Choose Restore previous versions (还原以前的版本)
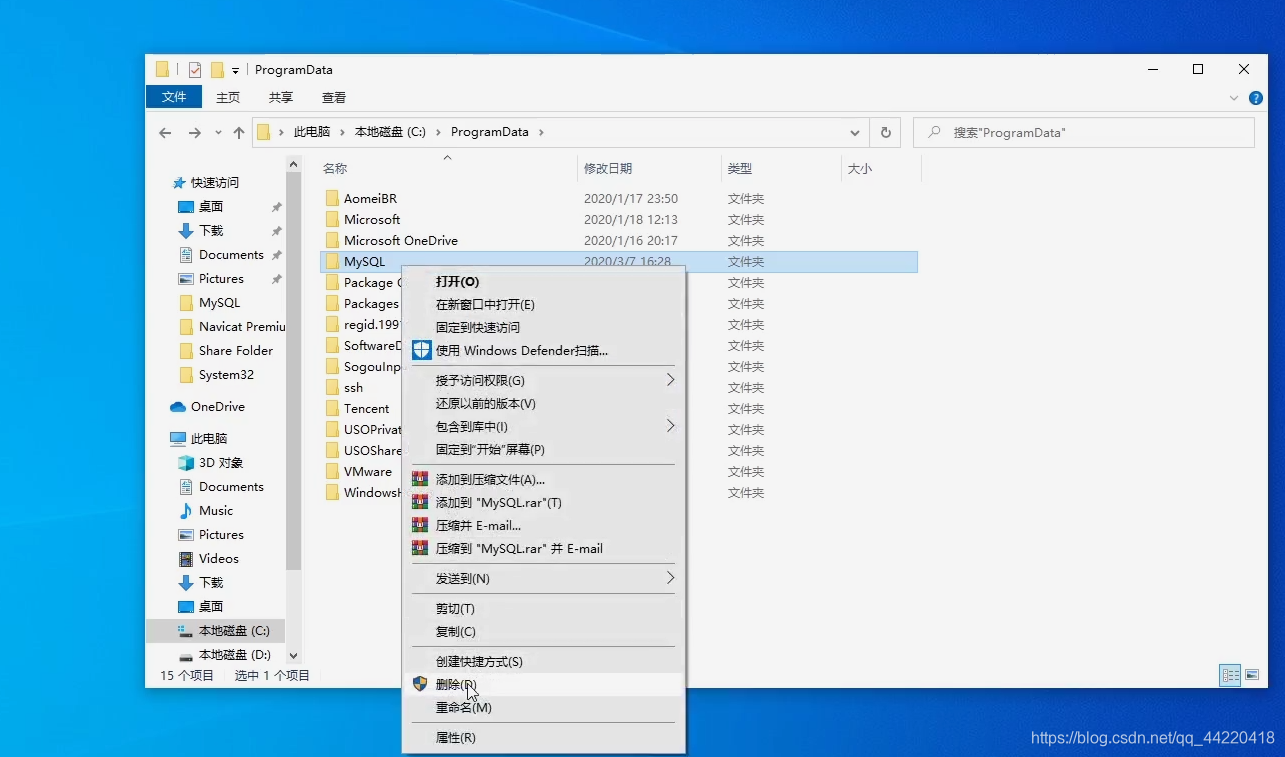1285x757 pixels. tap(543, 404)
